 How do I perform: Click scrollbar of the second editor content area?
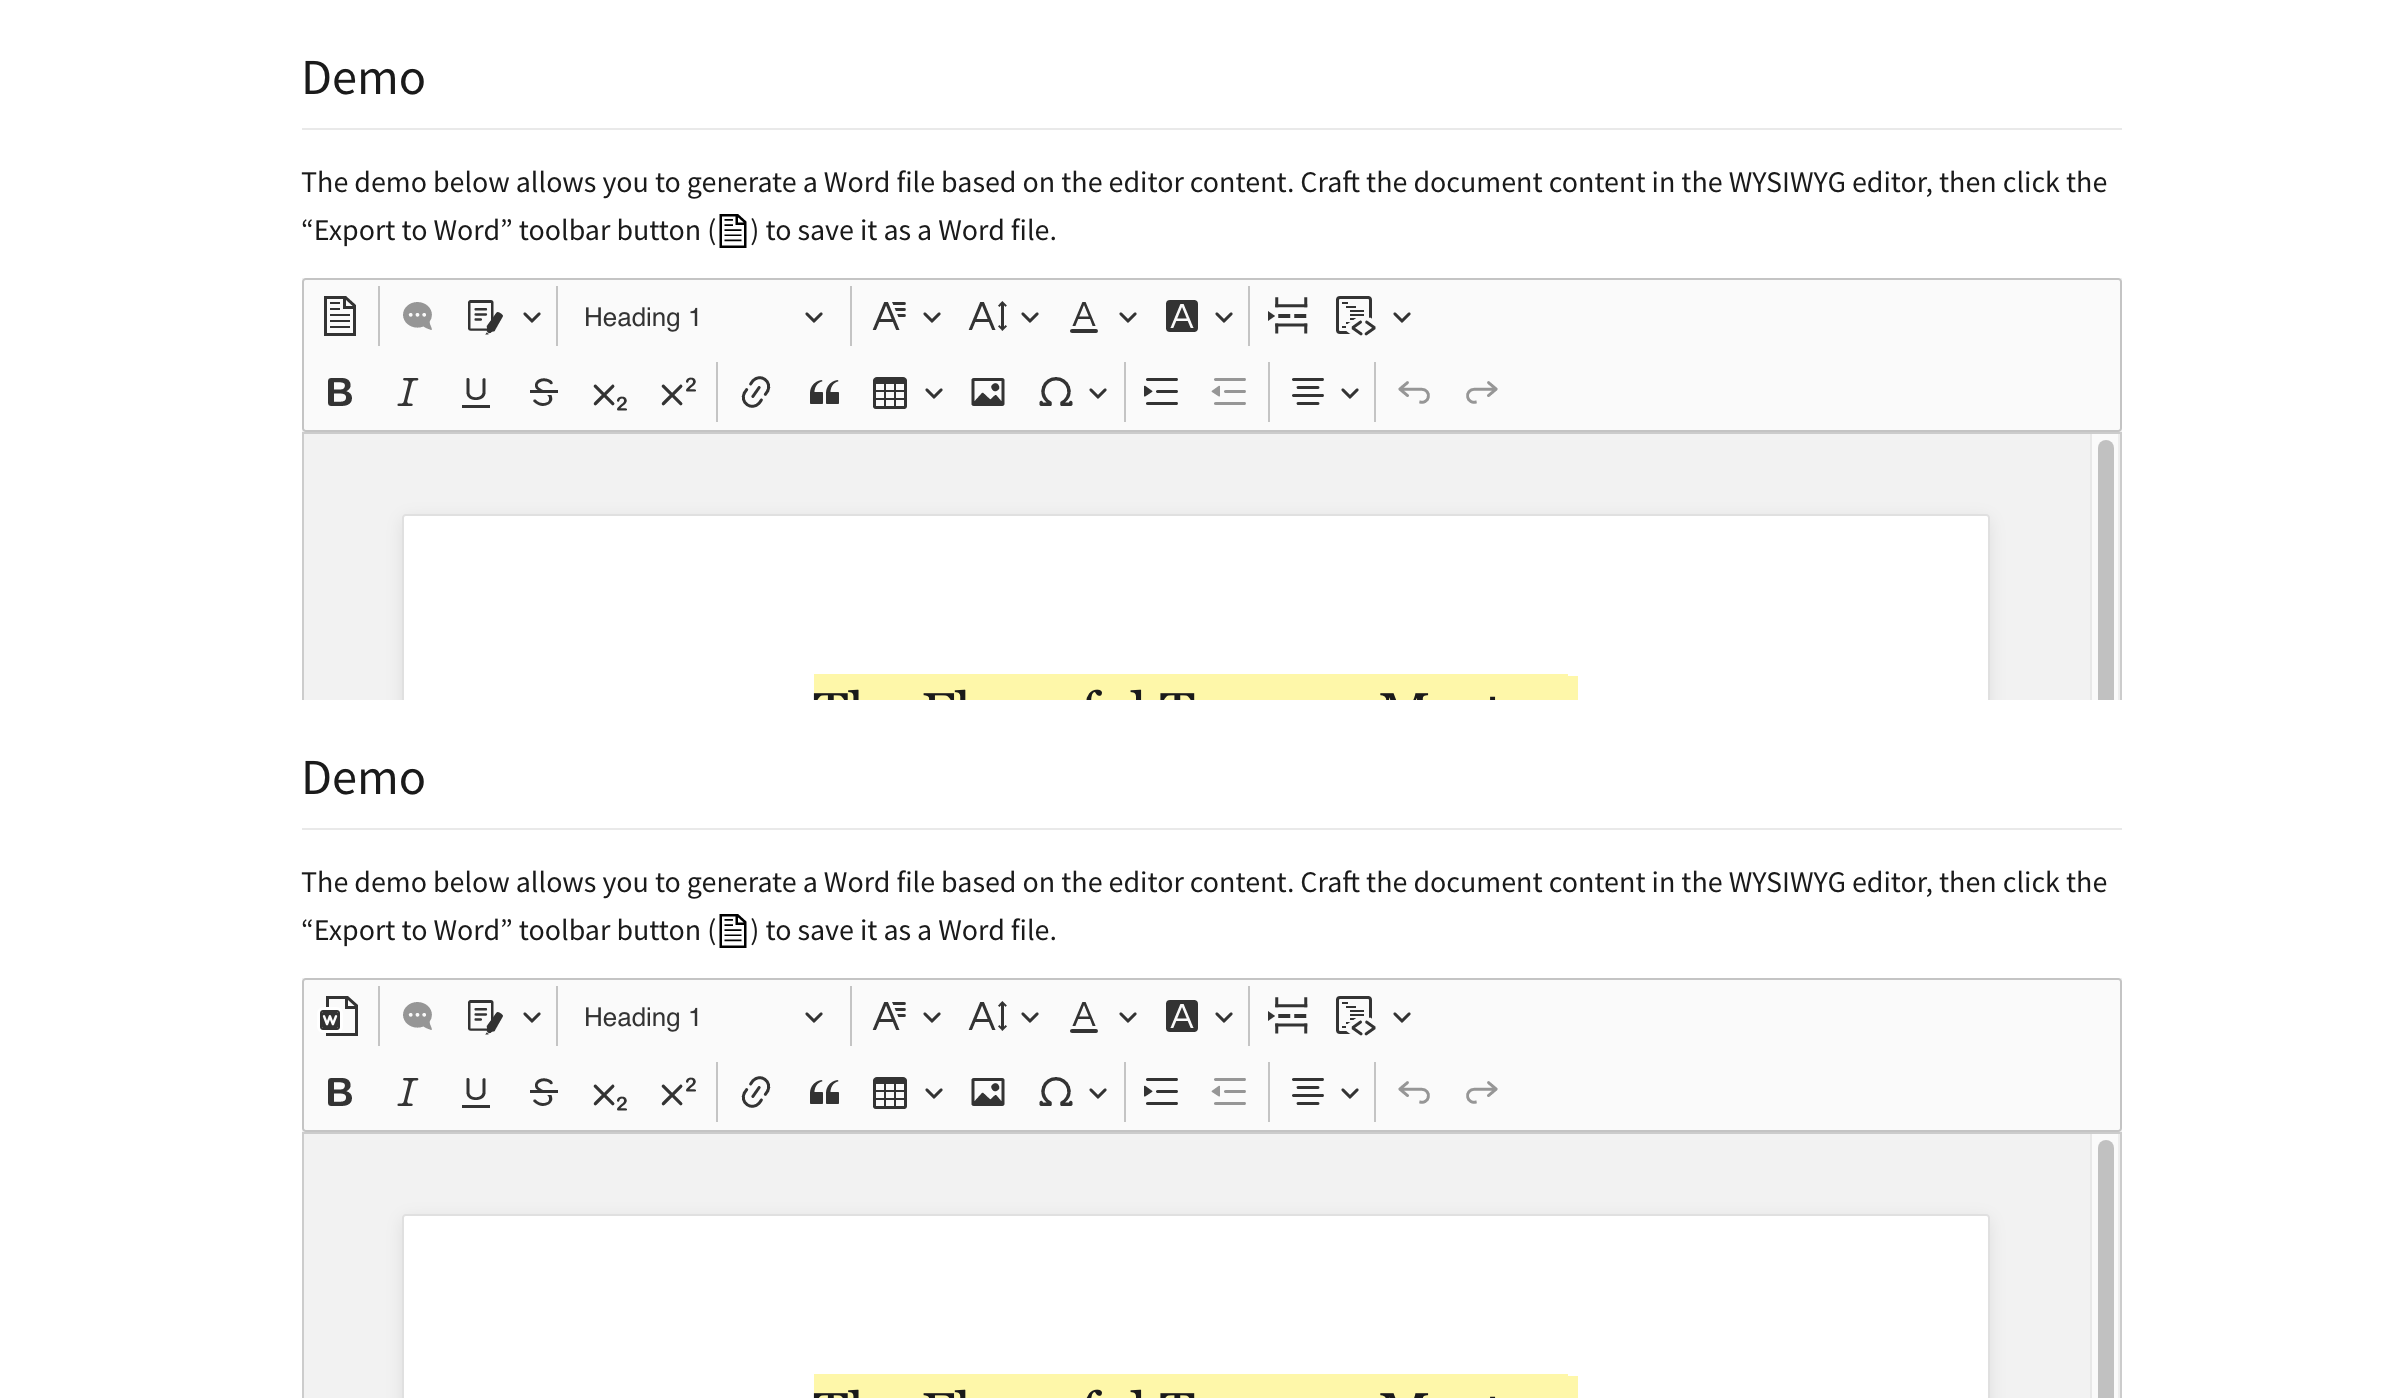point(2105,1268)
